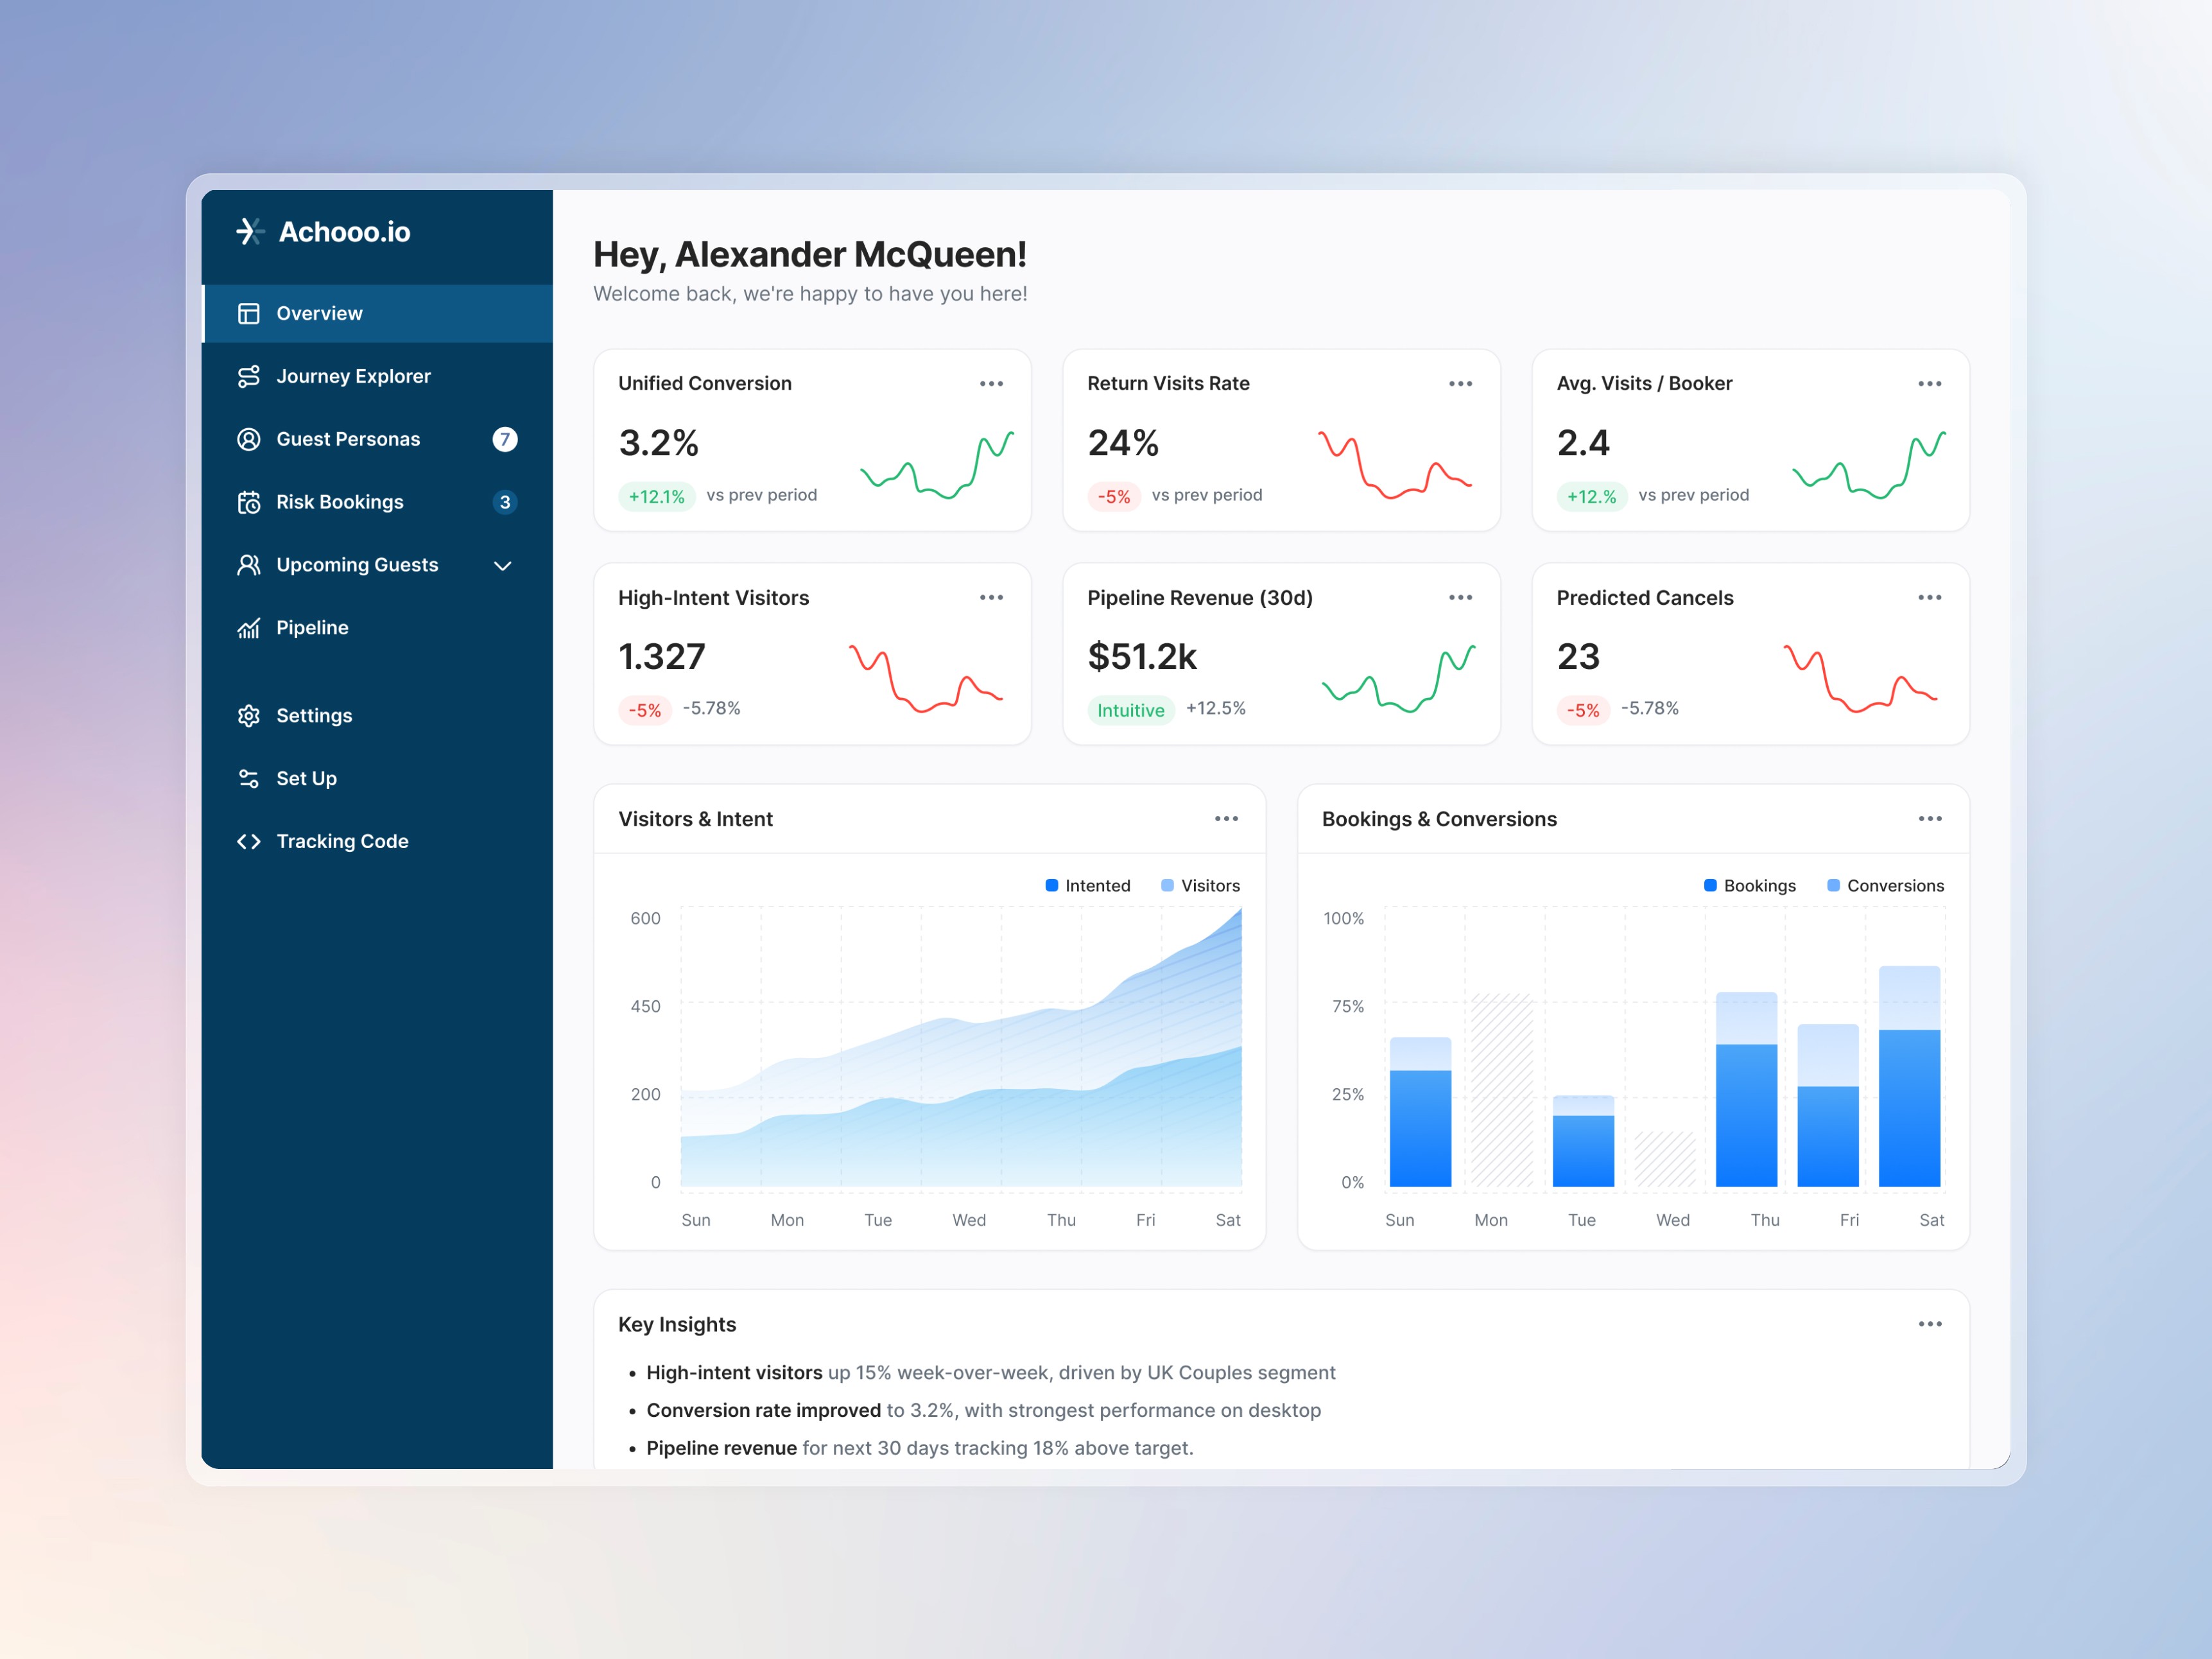Image resolution: width=2212 pixels, height=1659 pixels.
Task: Click the Tracking Code brackets icon
Action: pyautogui.click(x=248, y=841)
